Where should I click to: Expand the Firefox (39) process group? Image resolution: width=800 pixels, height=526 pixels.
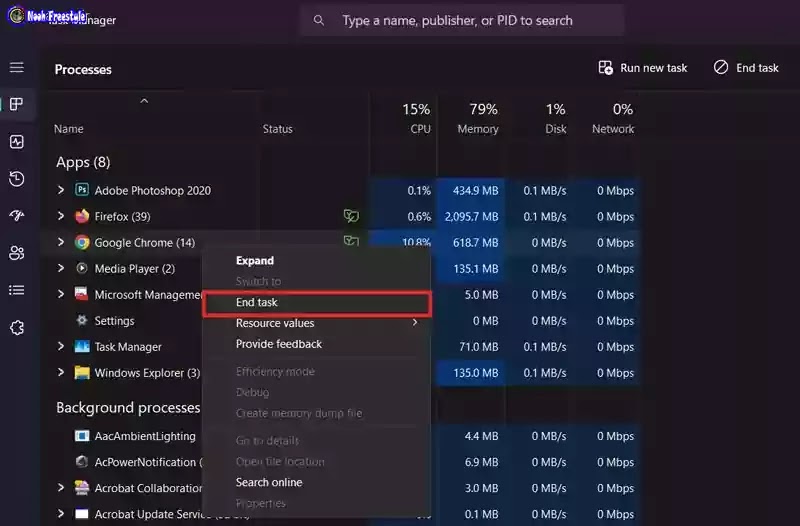click(x=61, y=216)
